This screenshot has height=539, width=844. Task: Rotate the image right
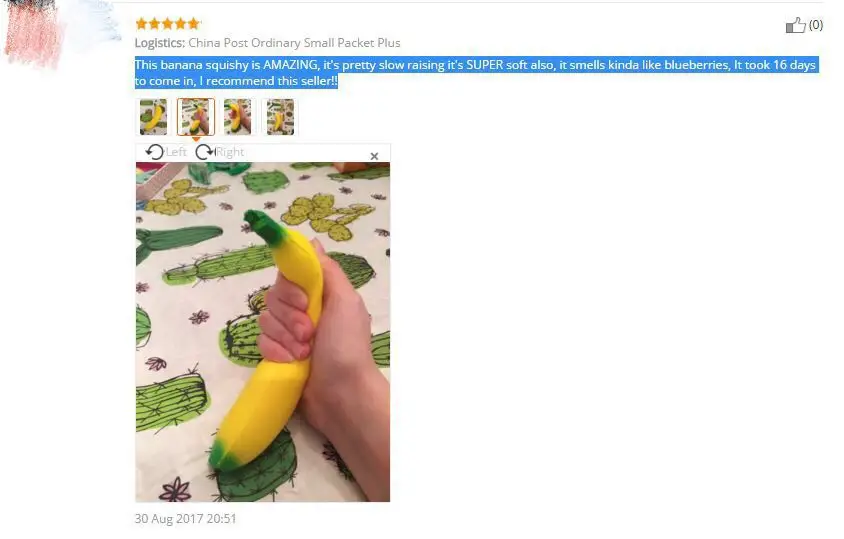205,152
